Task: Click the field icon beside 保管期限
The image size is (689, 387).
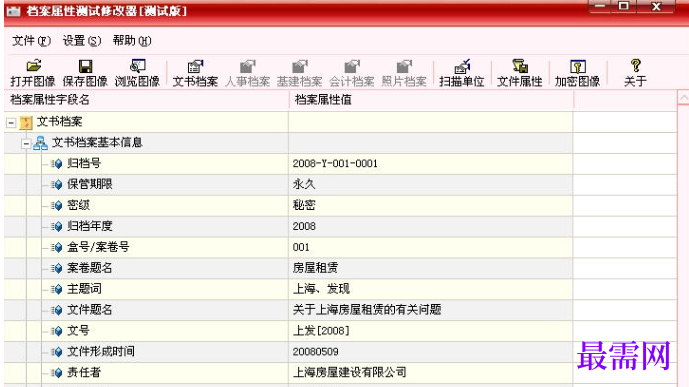Action: coord(56,184)
